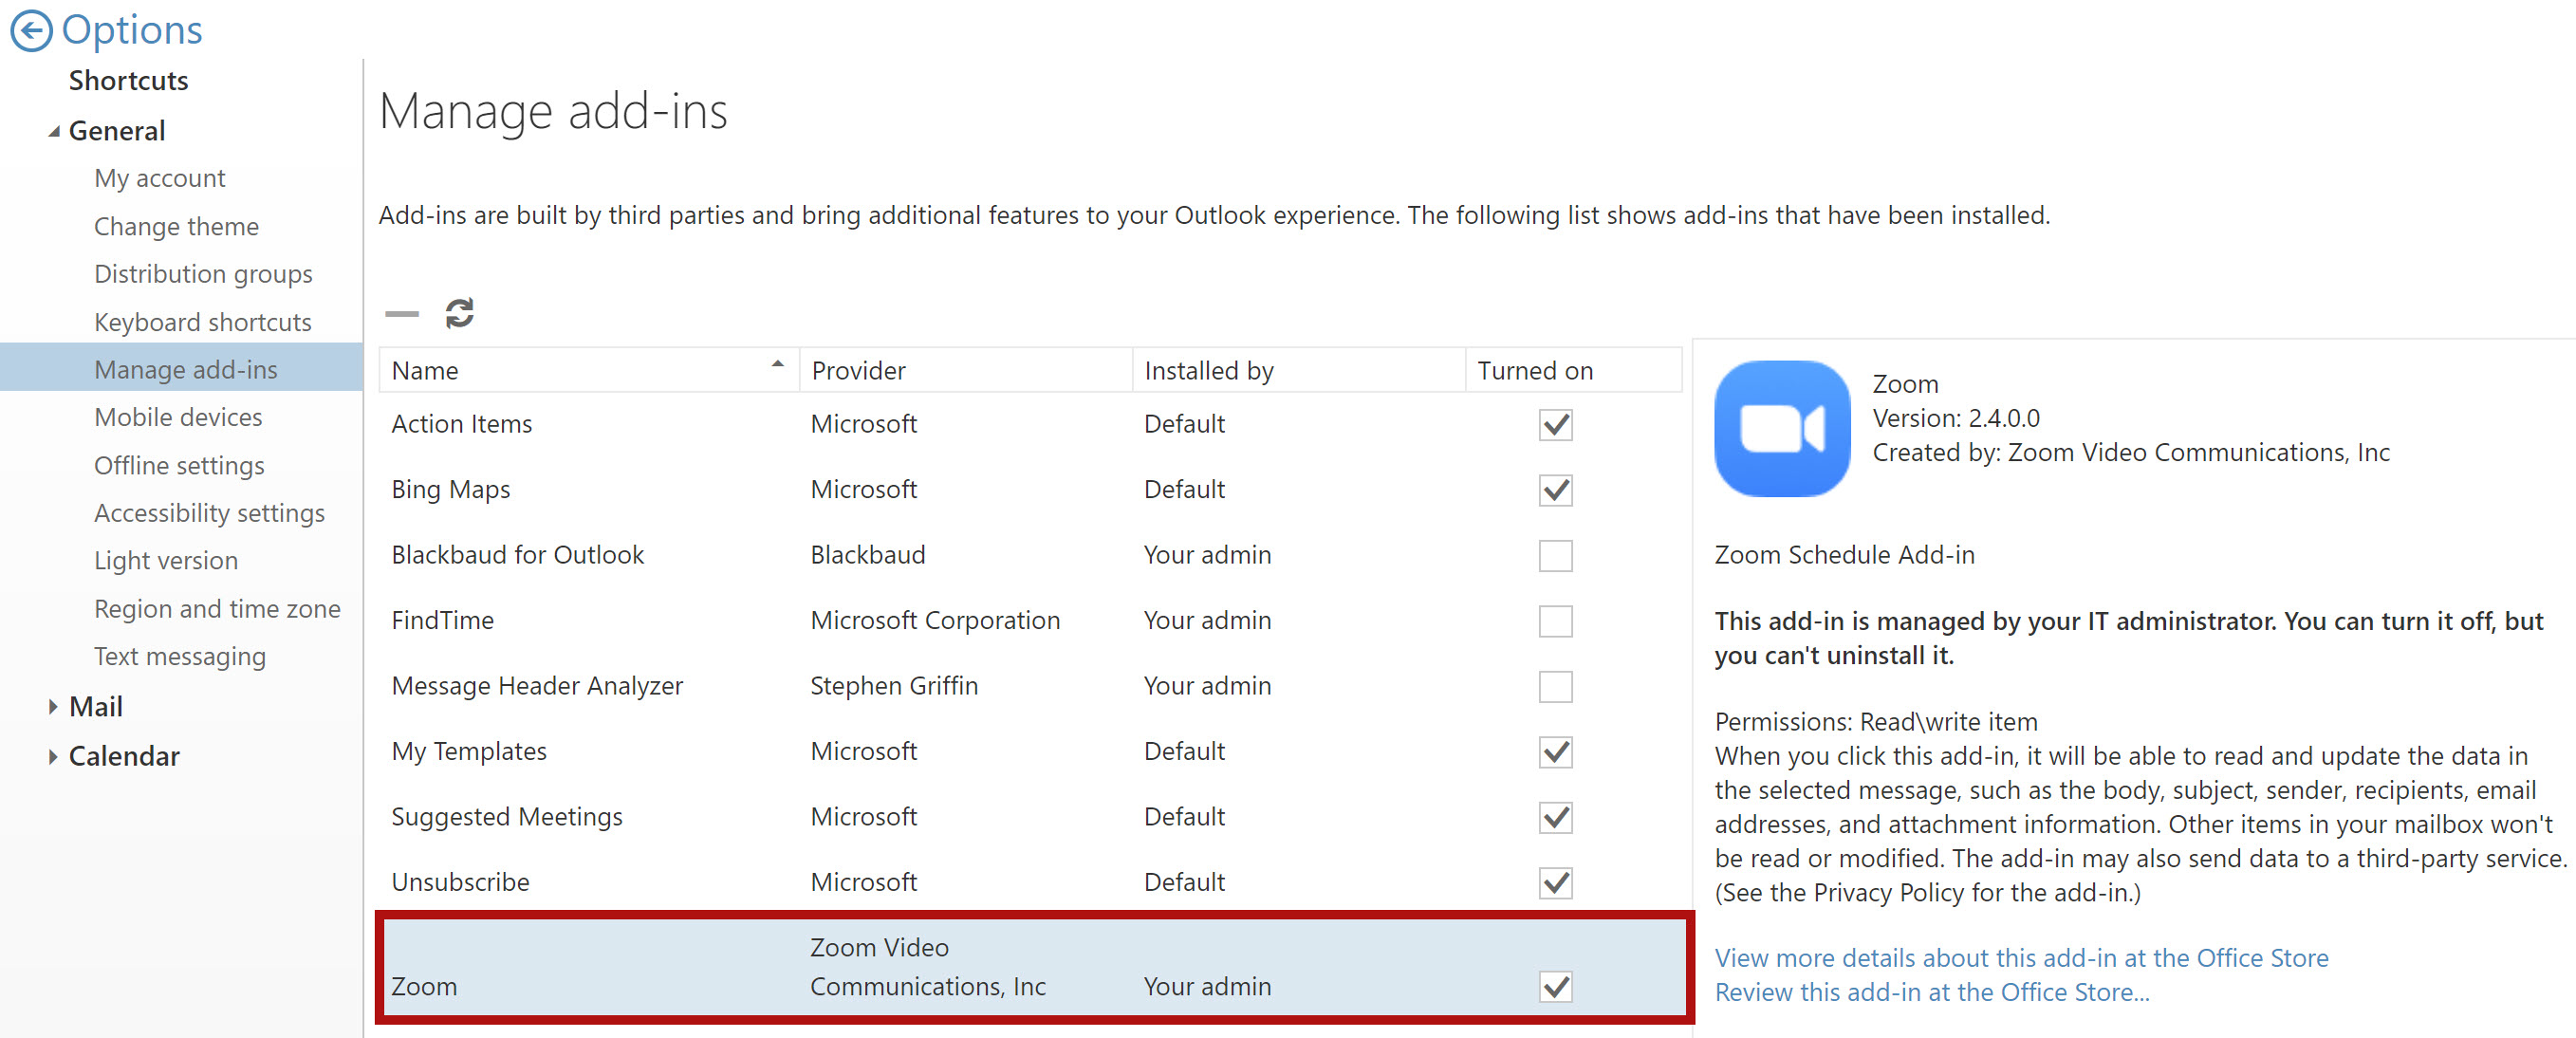Turn on the FindTime add-in
This screenshot has width=2576, height=1038.
point(1555,621)
